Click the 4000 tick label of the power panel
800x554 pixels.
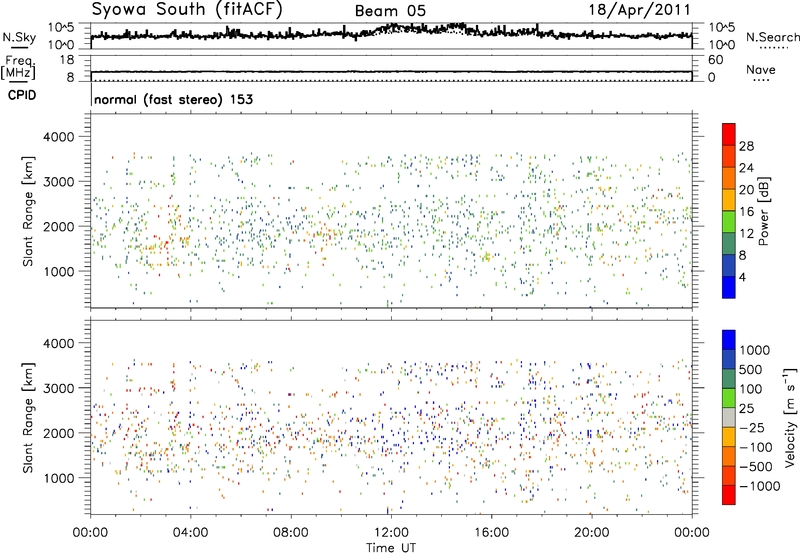pyautogui.click(x=58, y=137)
